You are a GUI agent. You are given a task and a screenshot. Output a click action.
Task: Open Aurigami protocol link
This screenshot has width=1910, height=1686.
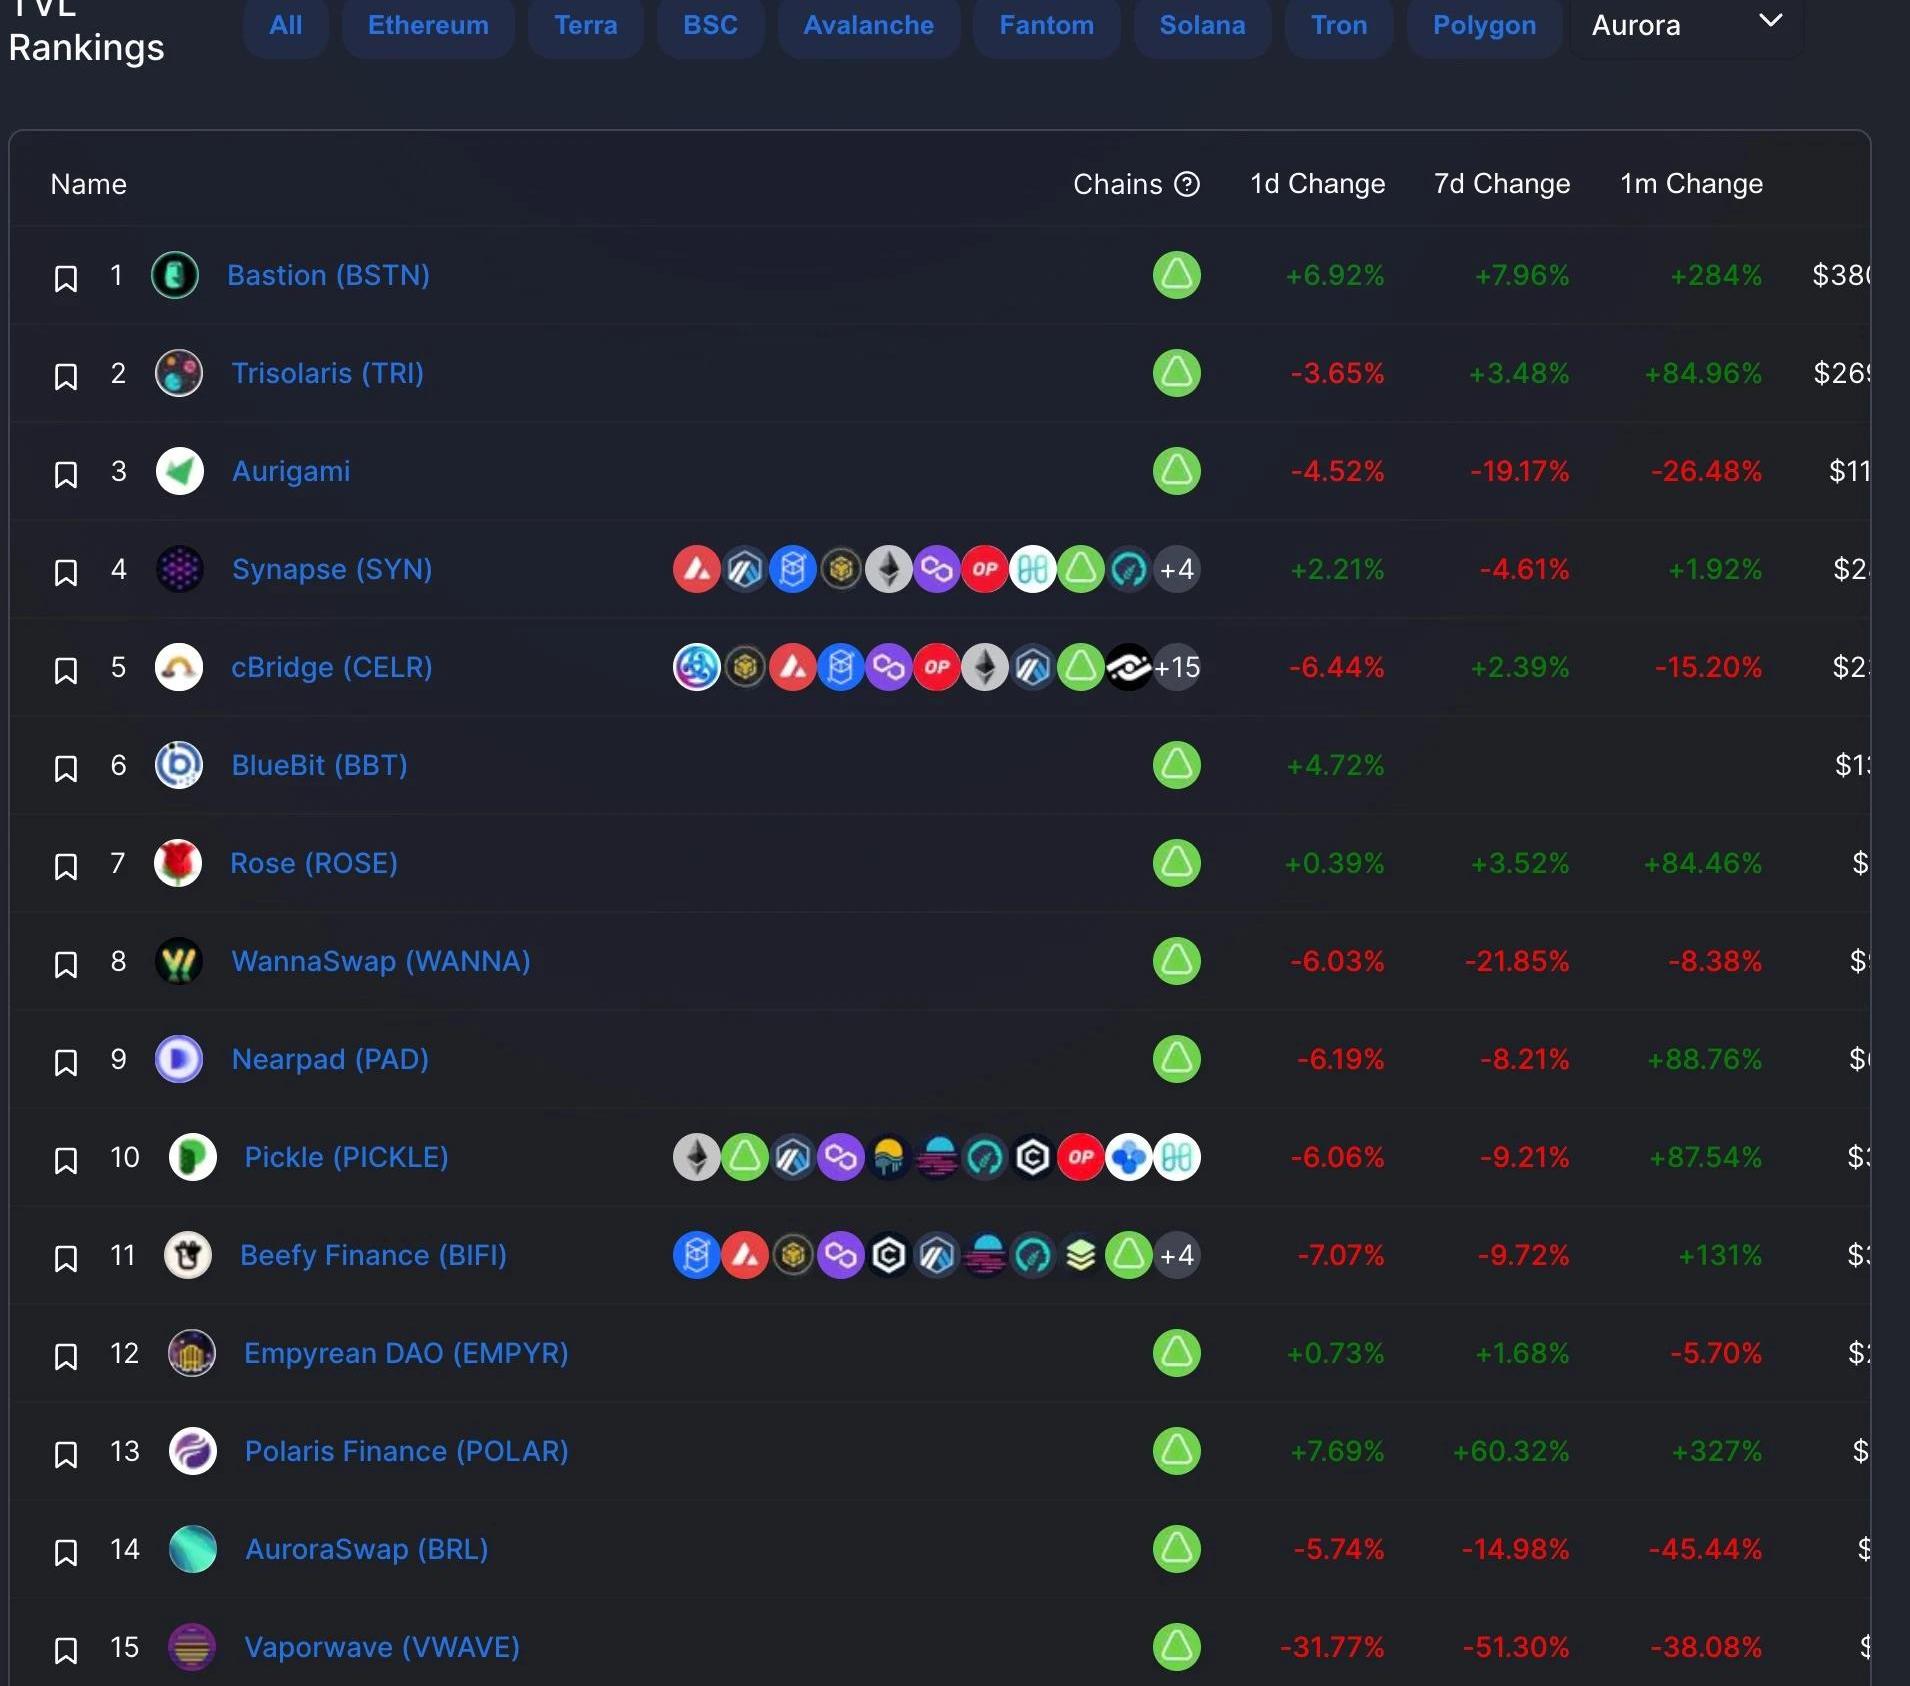pyautogui.click(x=291, y=471)
